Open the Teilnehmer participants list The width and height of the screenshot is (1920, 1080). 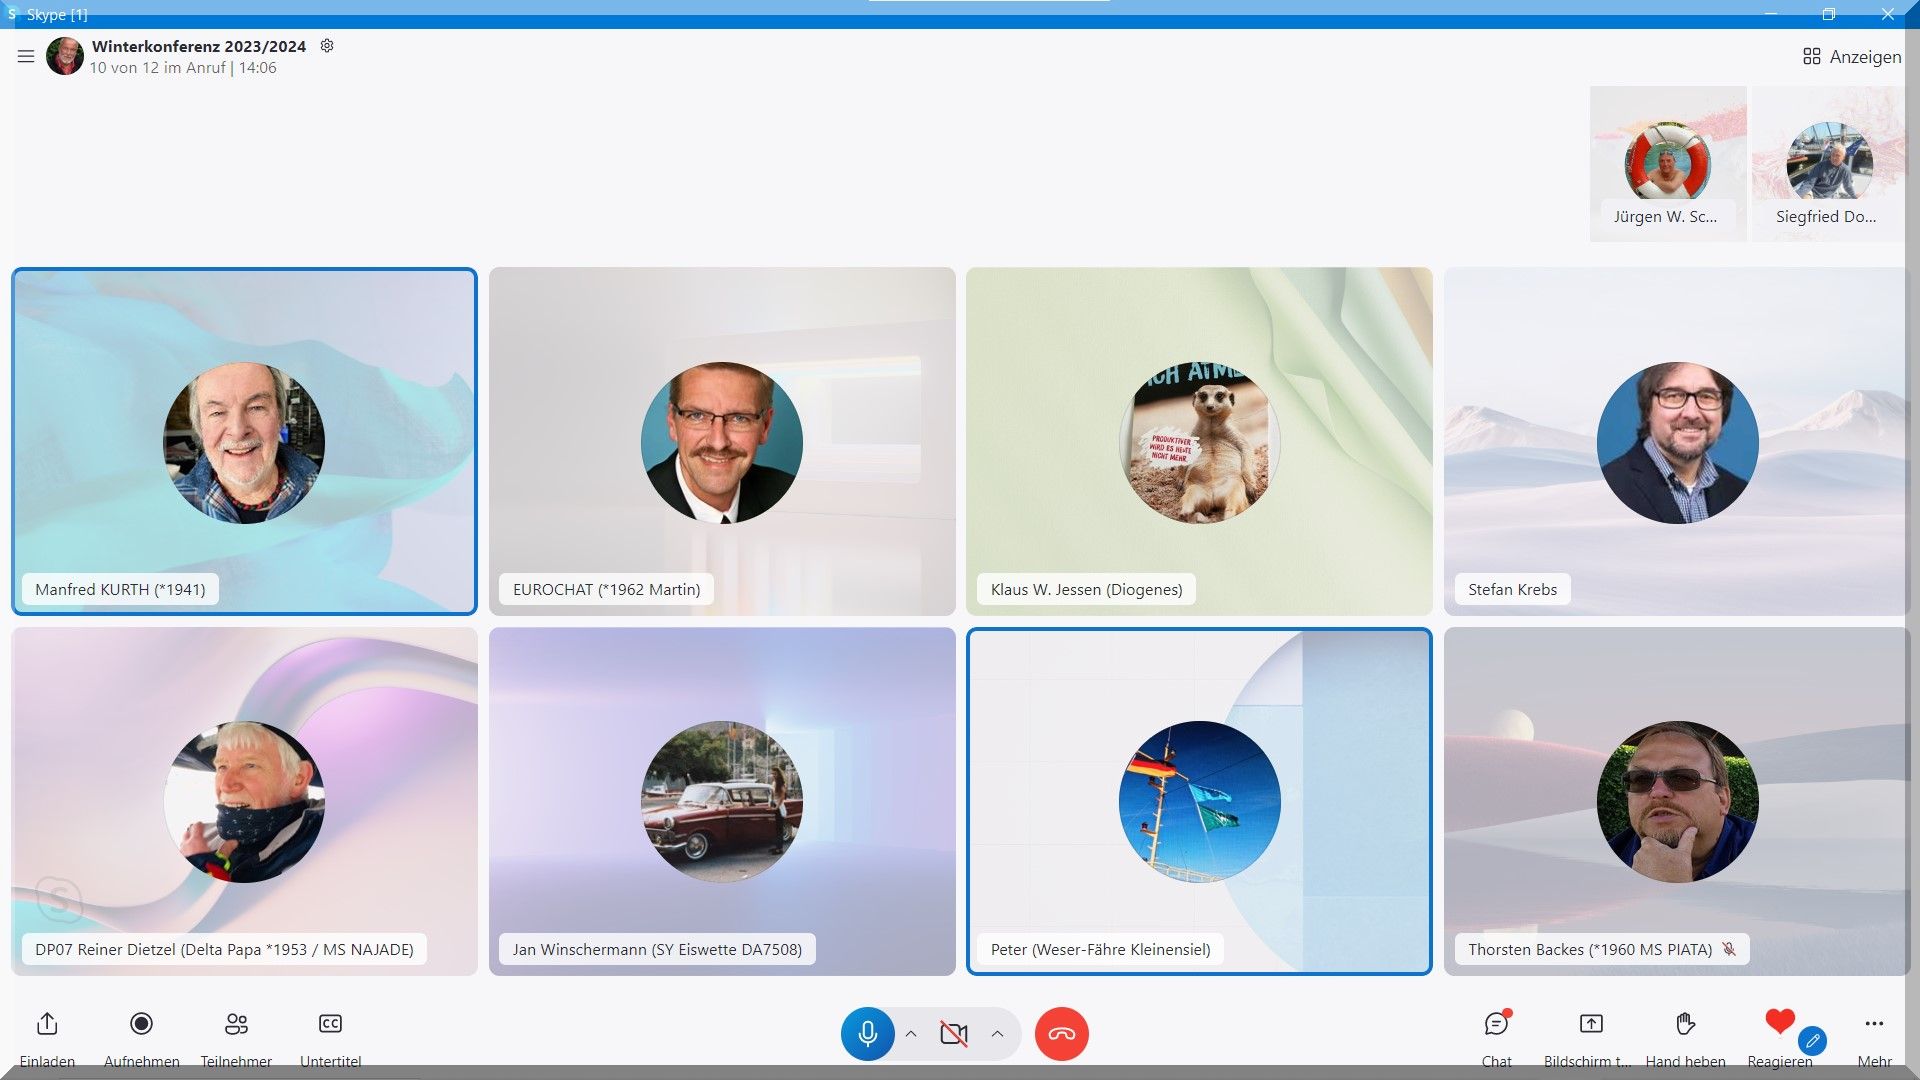[236, 1024]
